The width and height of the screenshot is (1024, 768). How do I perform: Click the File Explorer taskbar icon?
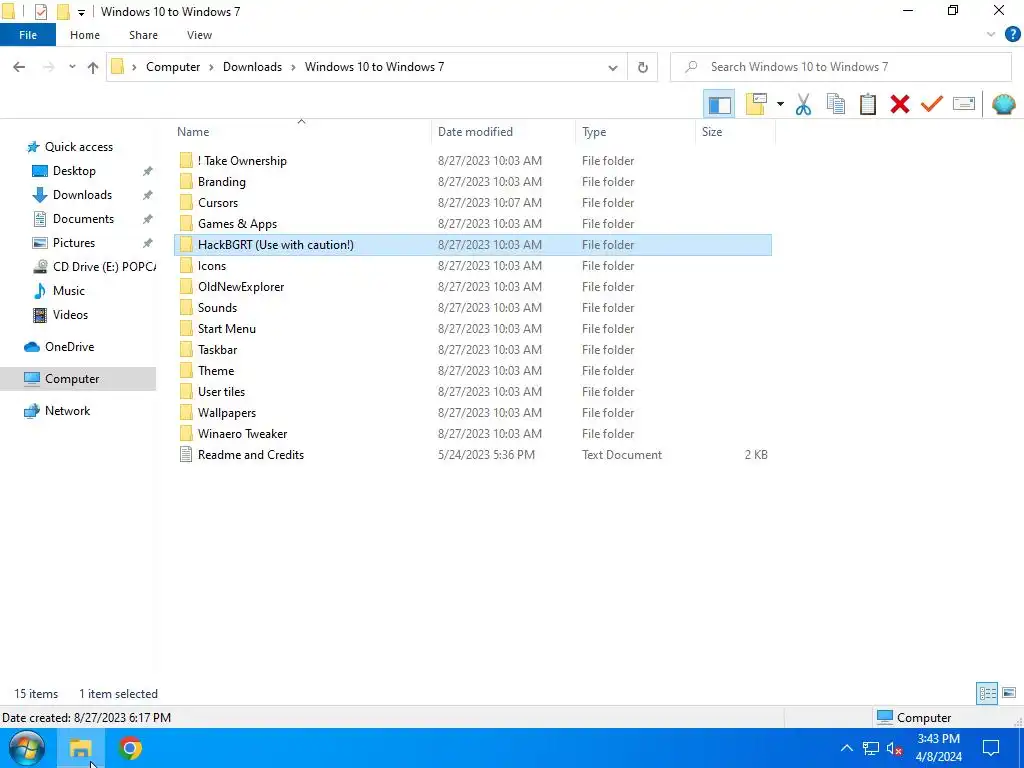coord(80,748)
